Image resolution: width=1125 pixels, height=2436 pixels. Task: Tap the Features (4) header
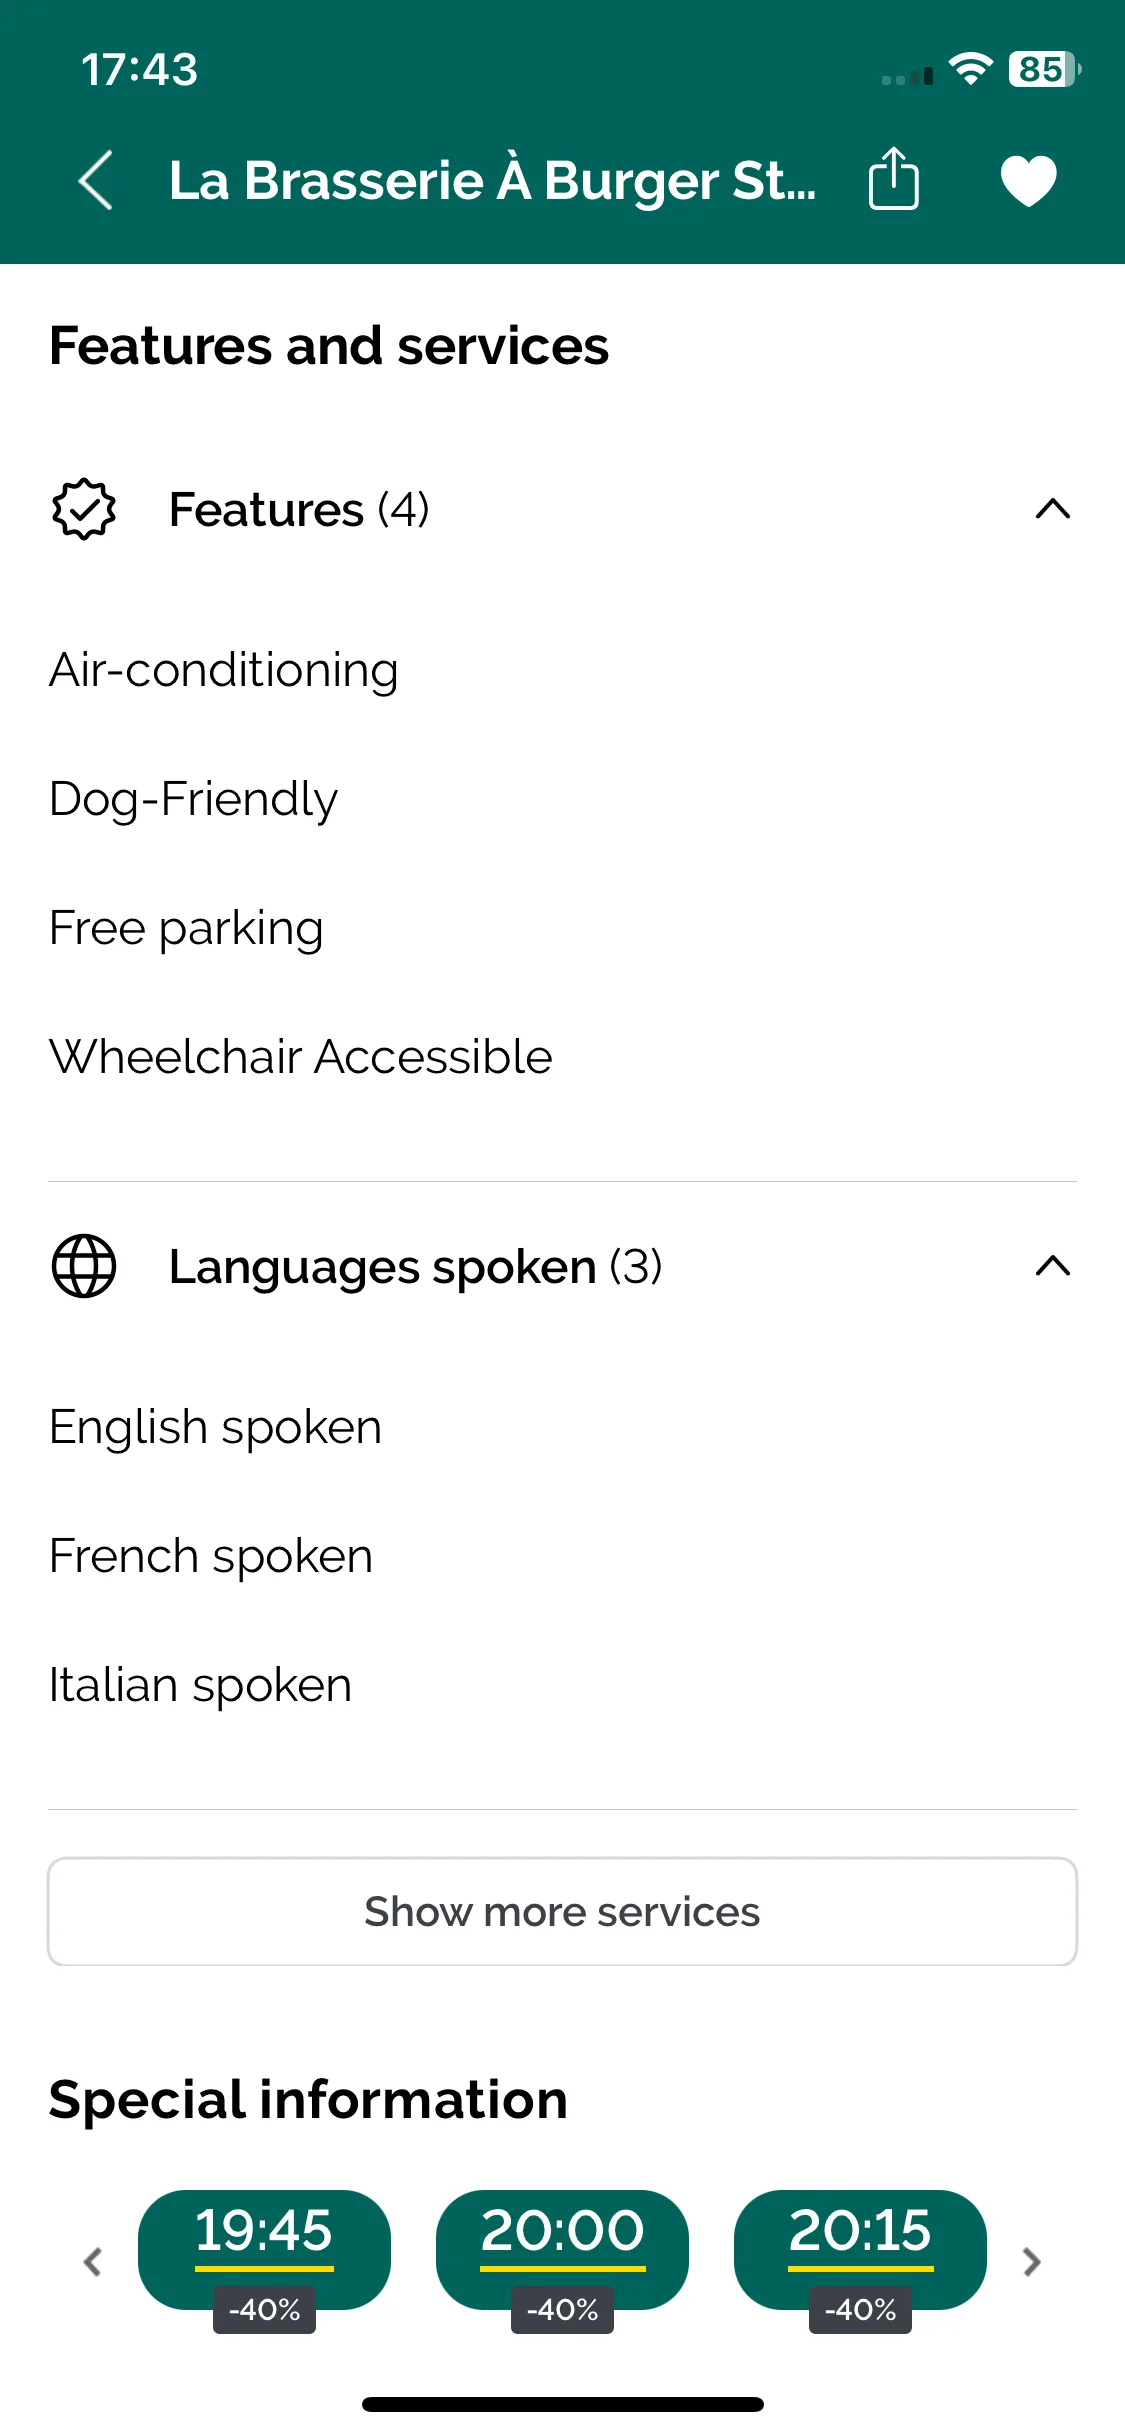tap(299, 510)
